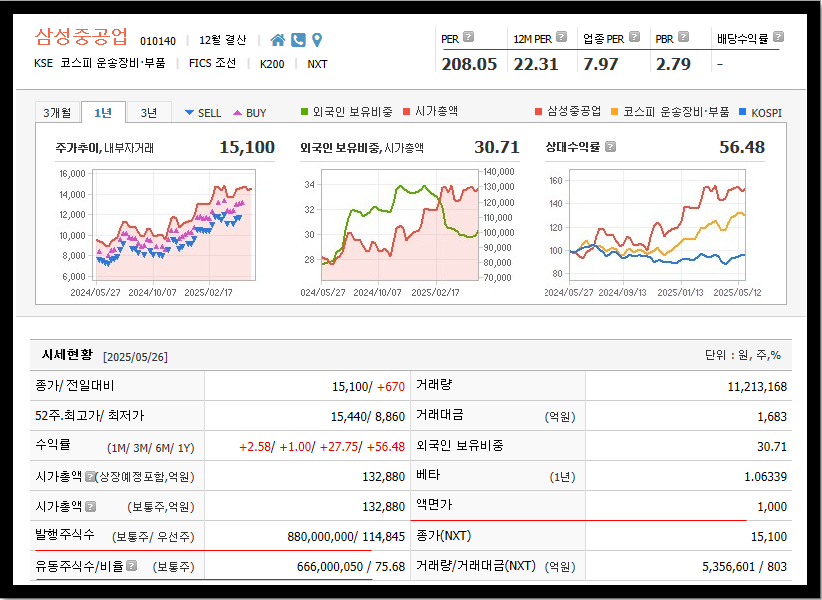
Task: Click the 52-week values 15,440/ 8,860
Action: point(367,417)
